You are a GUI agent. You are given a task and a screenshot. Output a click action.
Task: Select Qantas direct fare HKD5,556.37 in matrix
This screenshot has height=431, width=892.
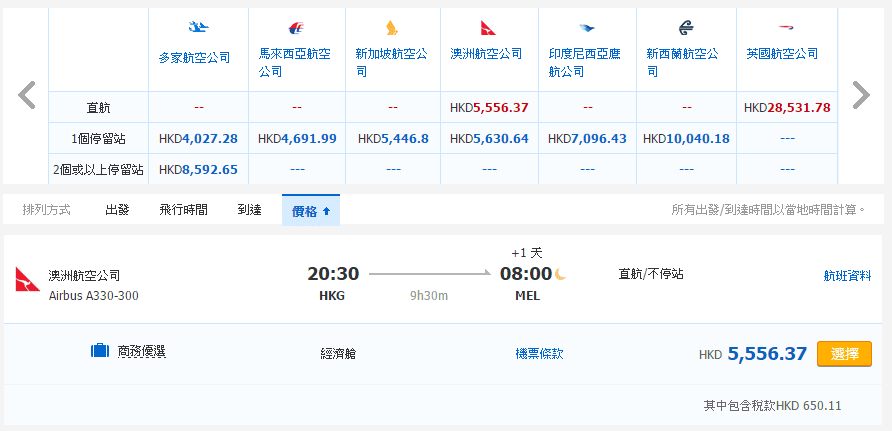(489, 107)
